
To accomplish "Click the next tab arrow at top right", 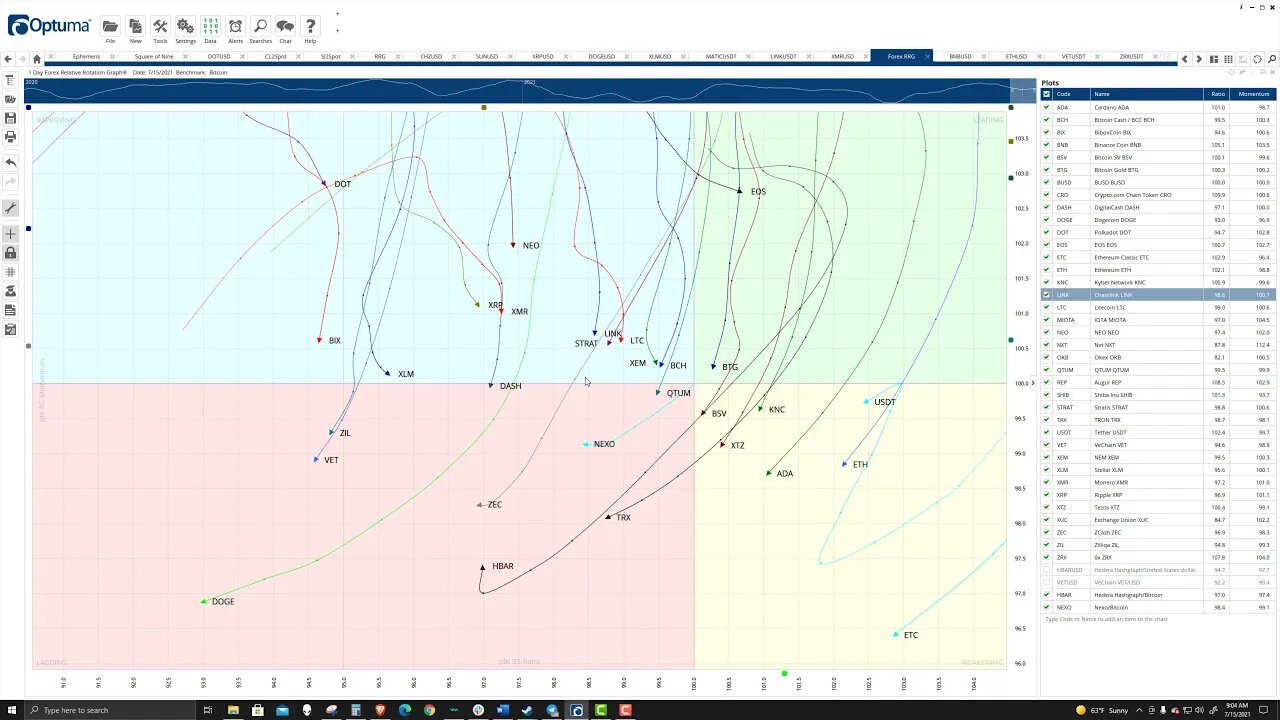I will [1199, 59].
